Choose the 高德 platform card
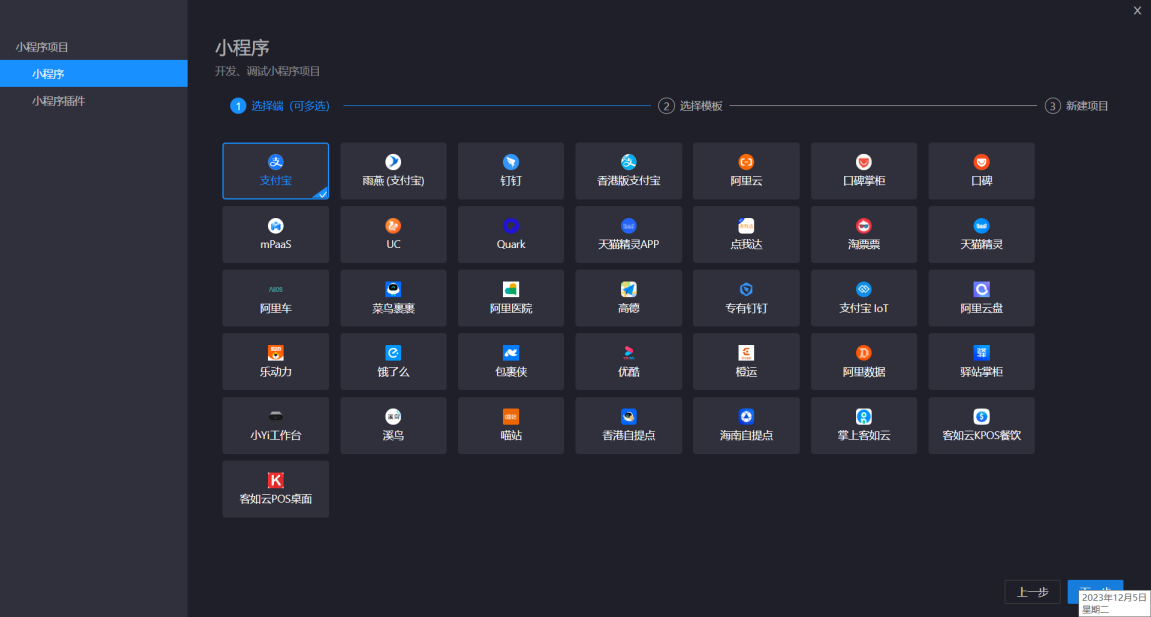1151x617 pixels. click(x=628, y=298)
